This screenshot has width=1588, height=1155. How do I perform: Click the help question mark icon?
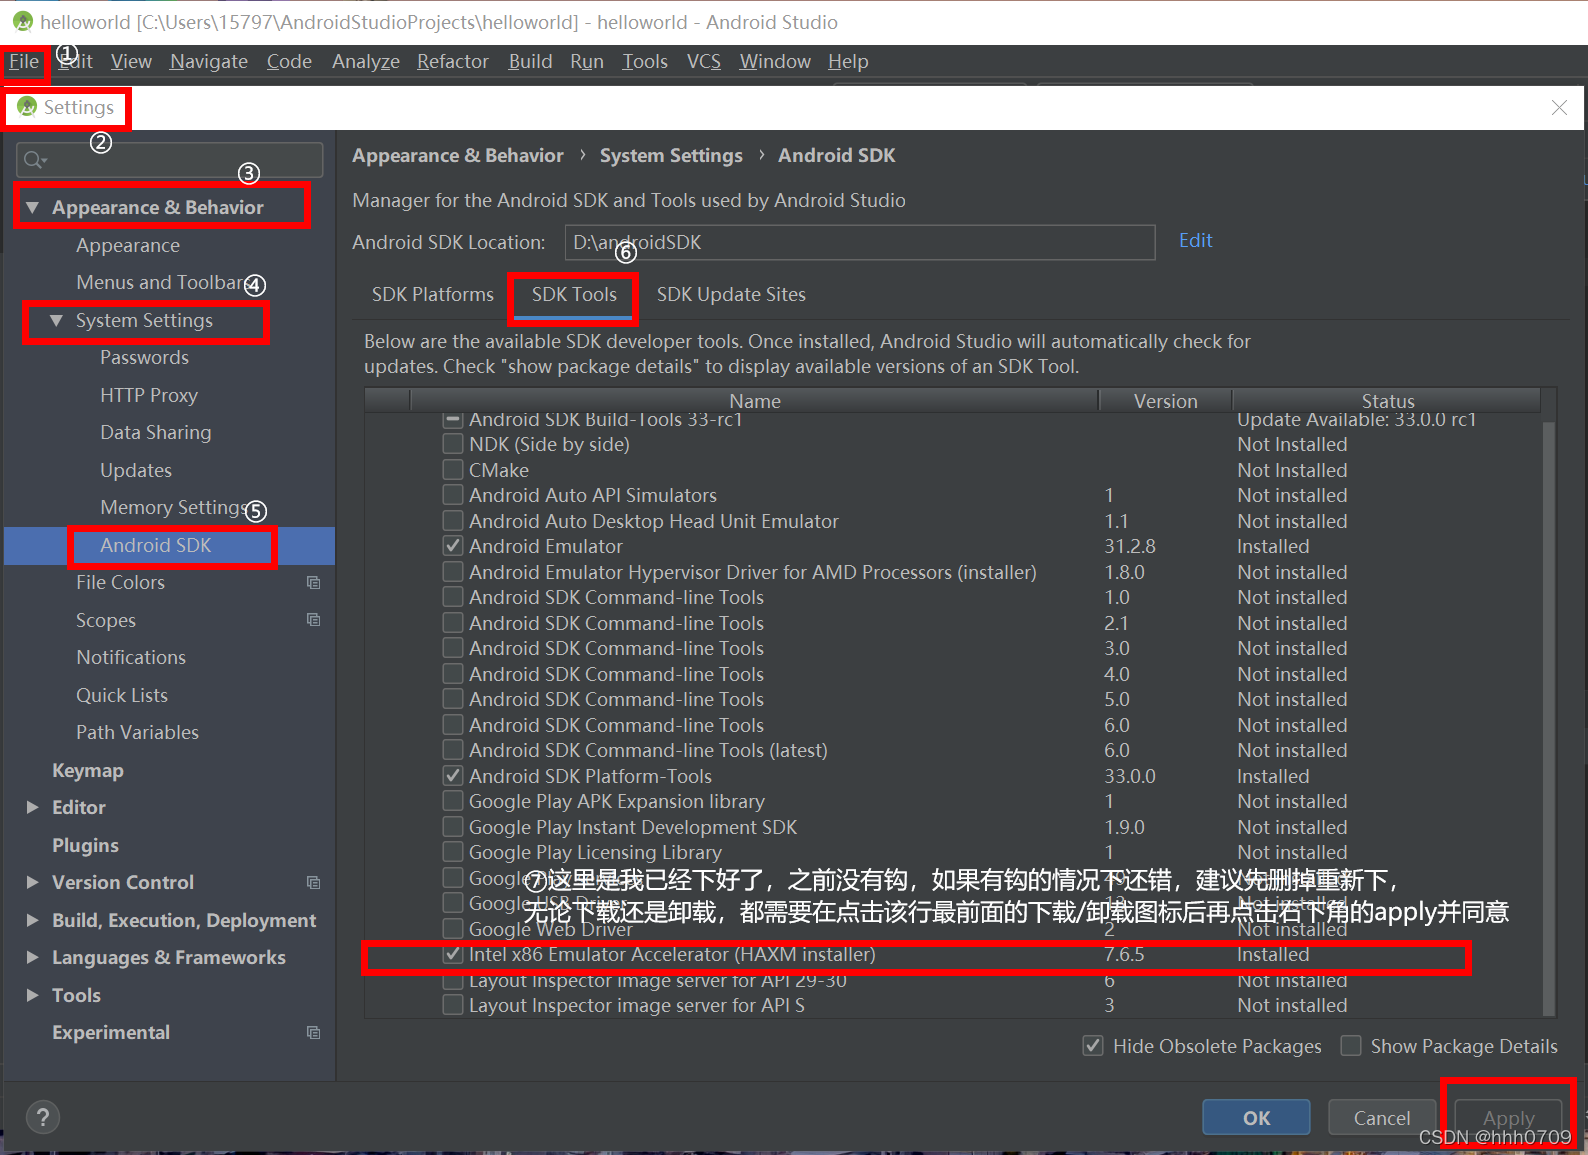point(42,1117)
